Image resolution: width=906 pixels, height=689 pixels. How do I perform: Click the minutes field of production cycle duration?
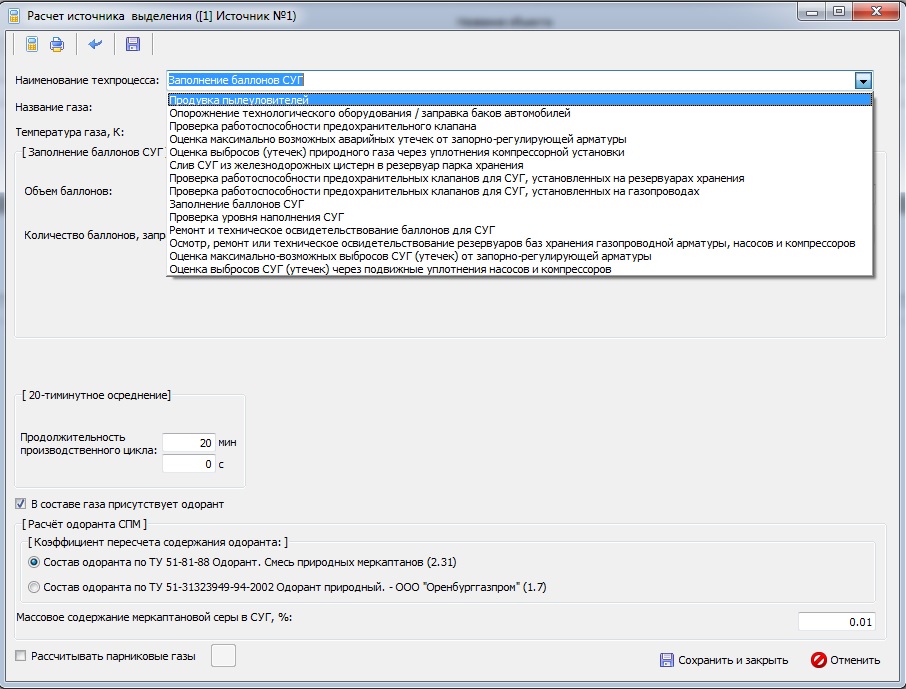(189, 443)
